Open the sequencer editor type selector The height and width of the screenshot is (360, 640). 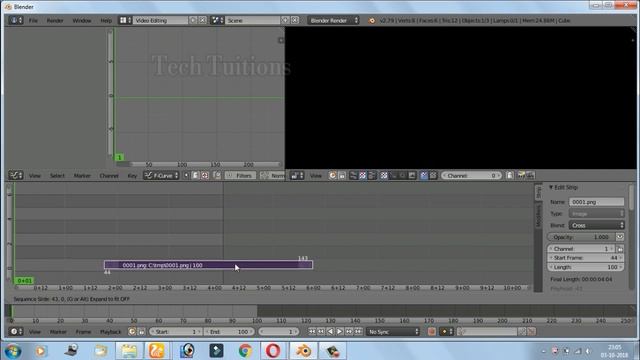[296, 176]
